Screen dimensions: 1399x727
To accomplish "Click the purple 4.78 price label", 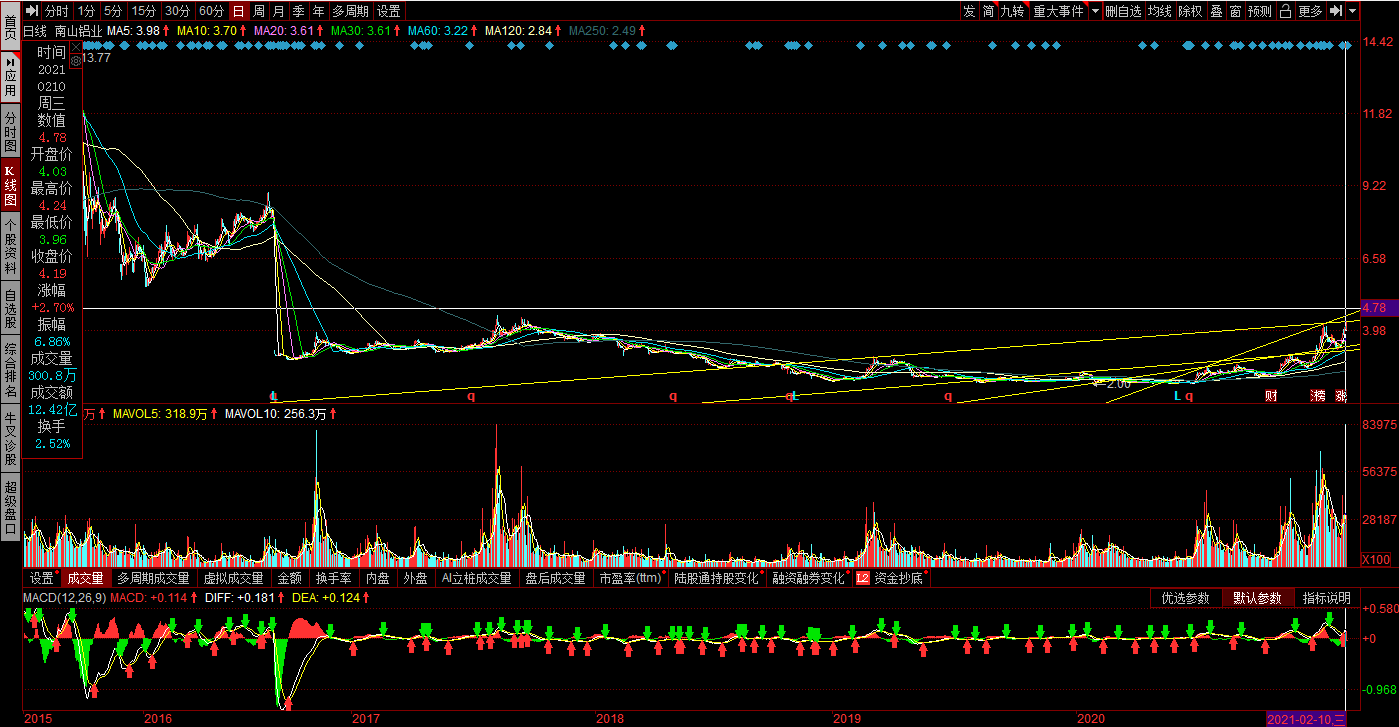I will [1378, 308].
